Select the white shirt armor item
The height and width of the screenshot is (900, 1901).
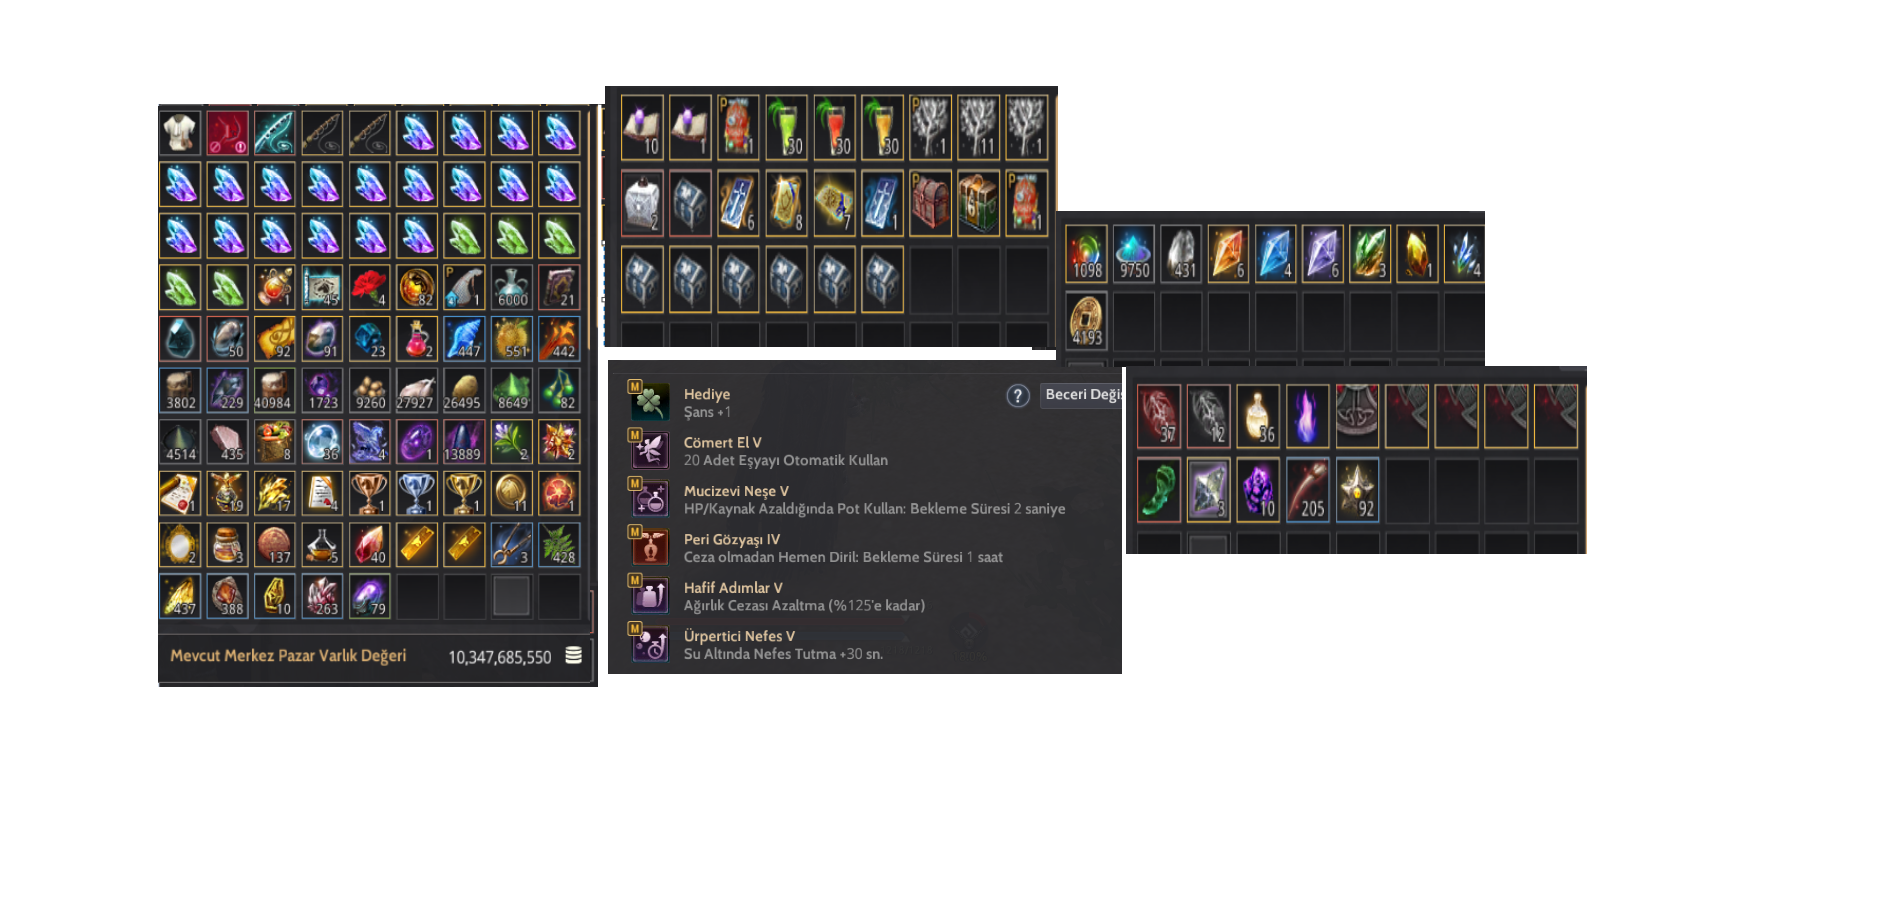(x=180, y=133)
